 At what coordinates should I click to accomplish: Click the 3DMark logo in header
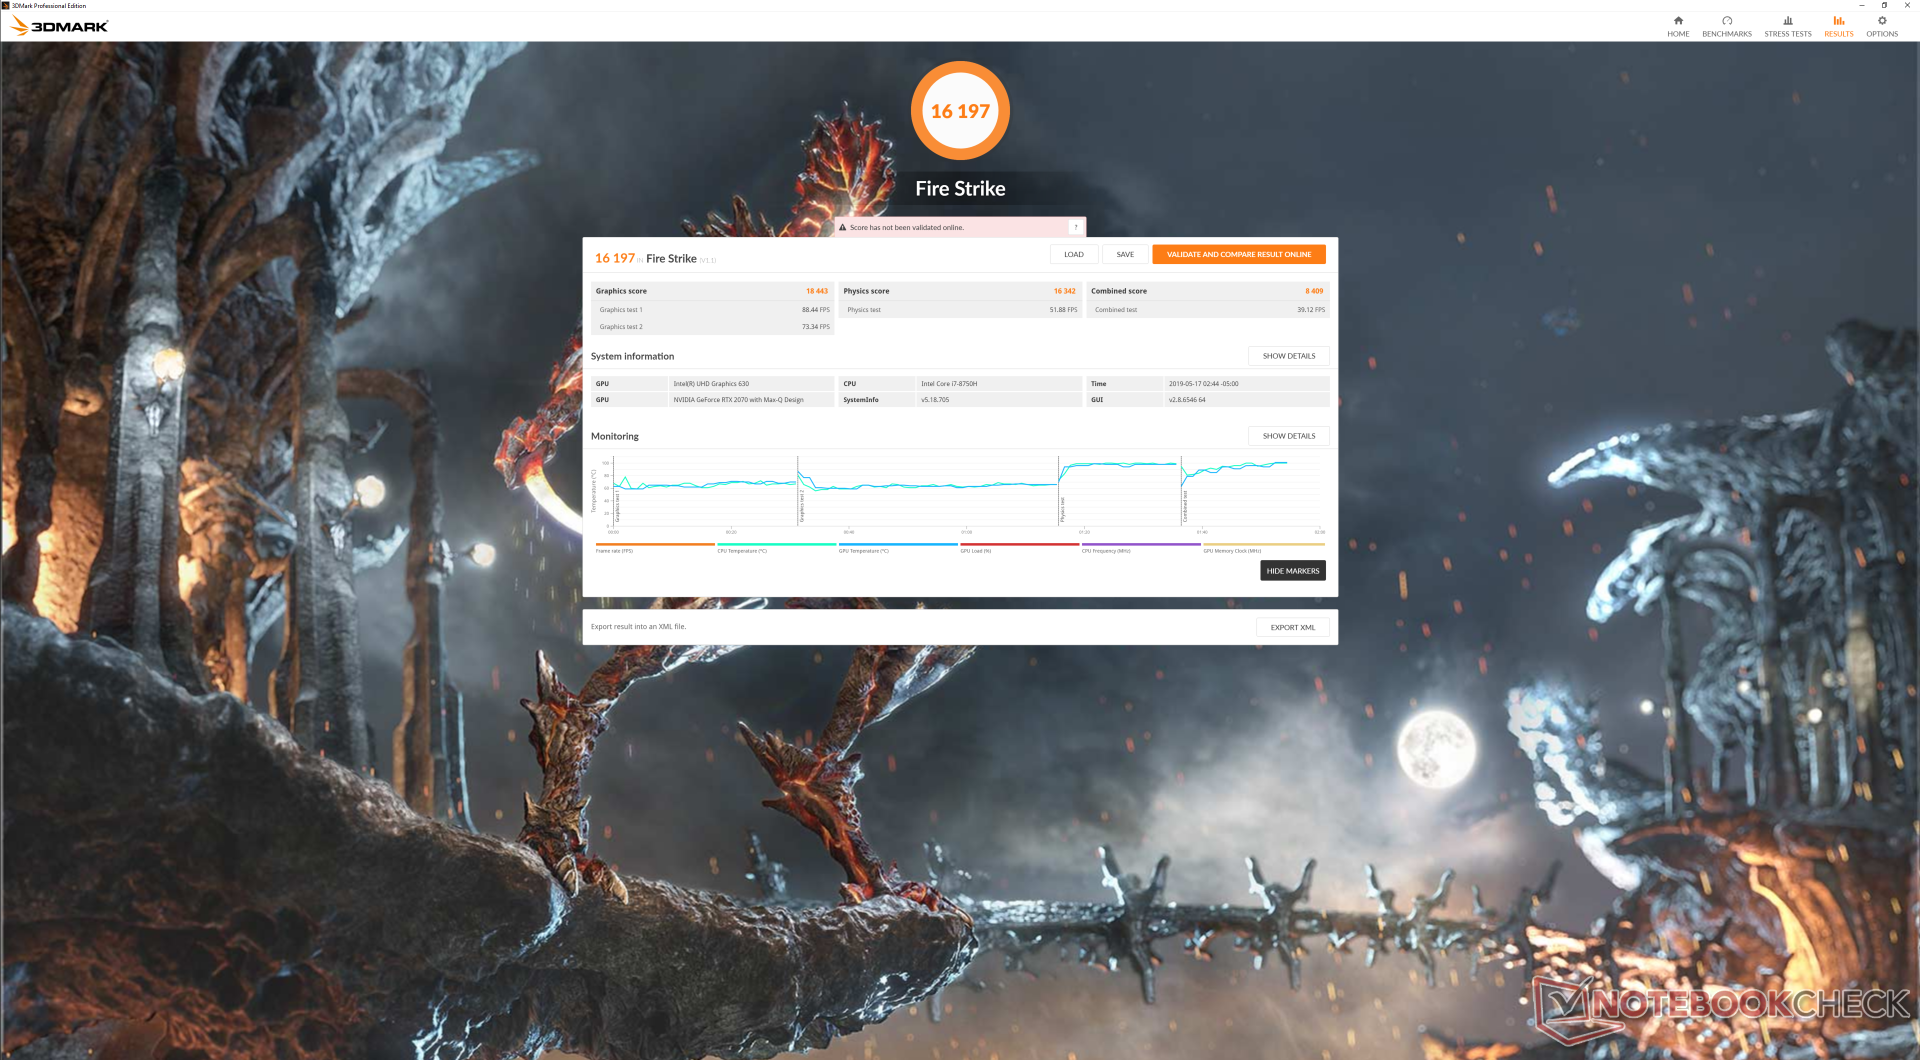coord(60,26)
